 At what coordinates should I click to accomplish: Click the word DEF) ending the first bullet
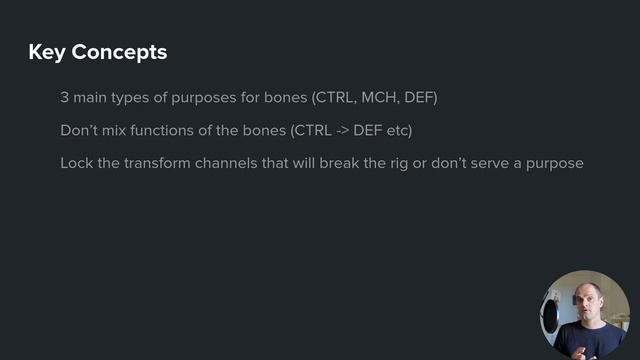[420, 98]
